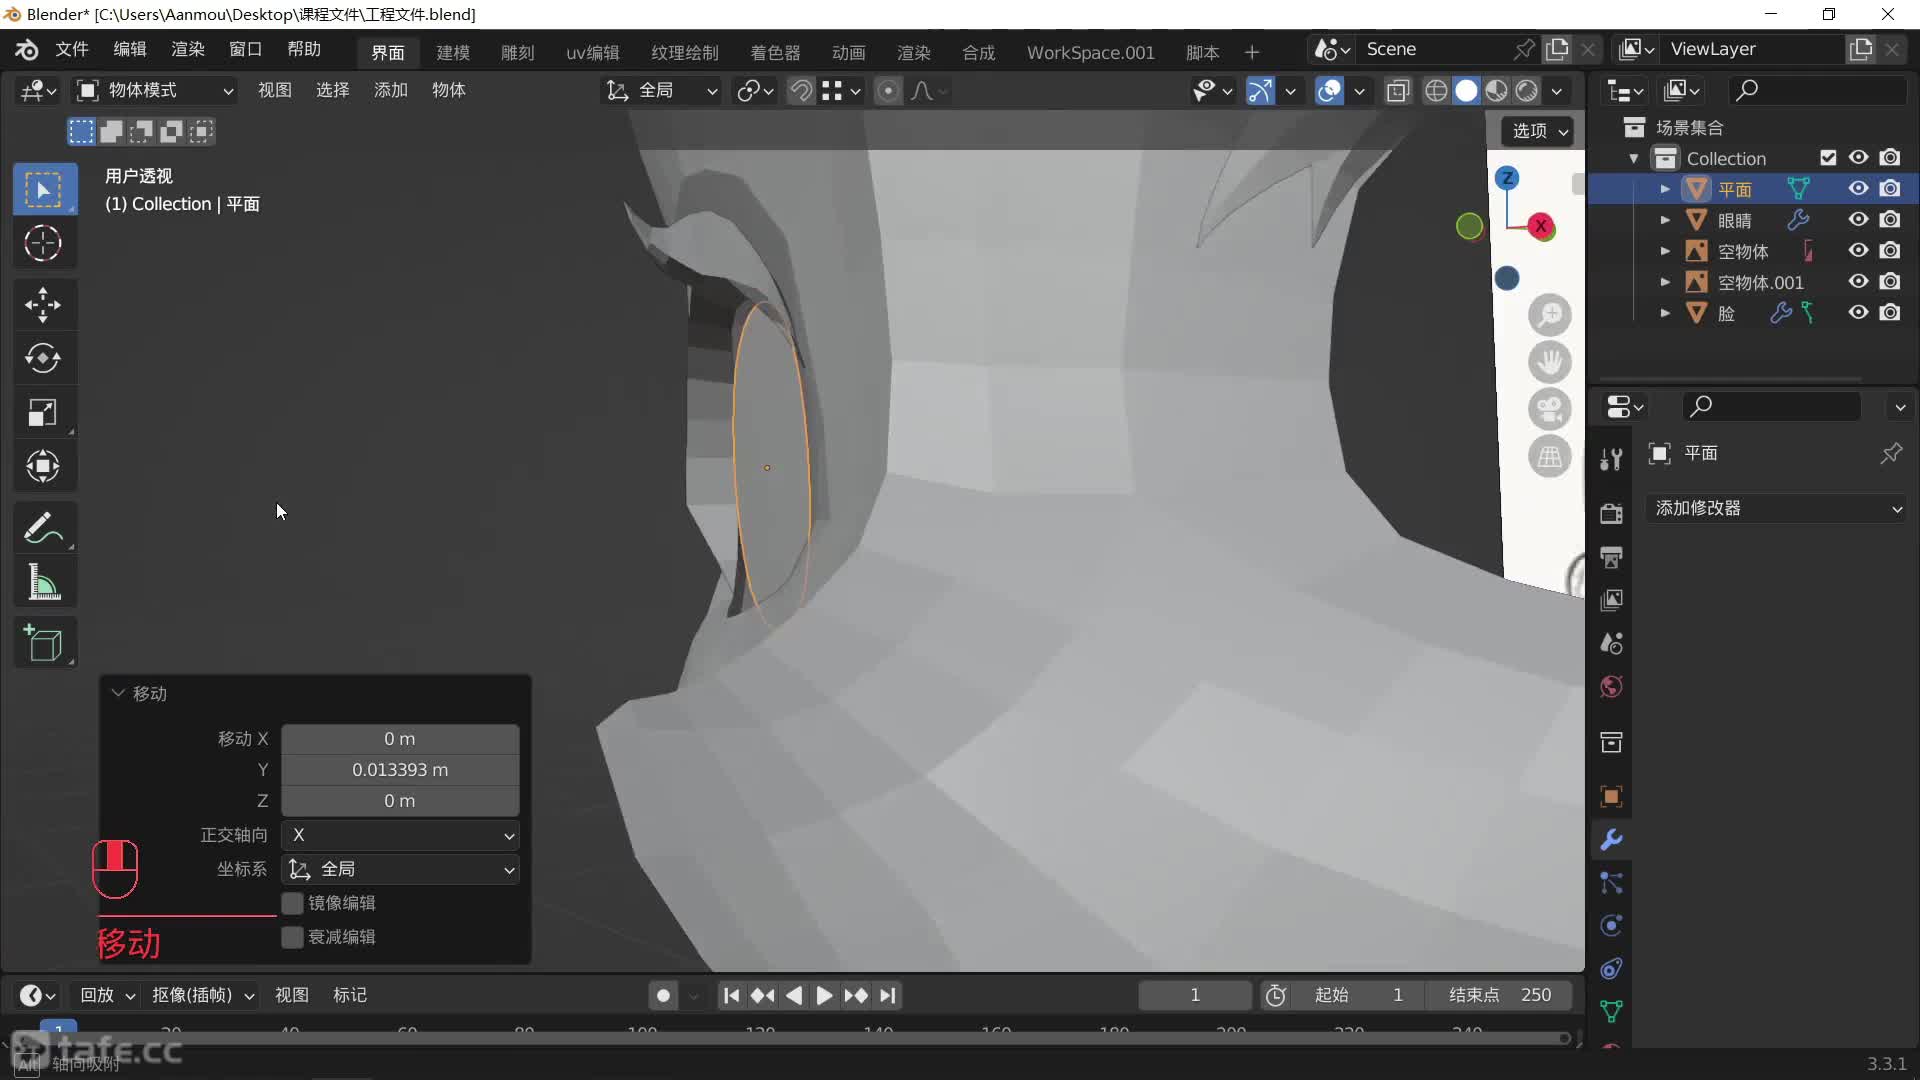
Task: Click the pan view hand icon
Action: point(1549,362)
